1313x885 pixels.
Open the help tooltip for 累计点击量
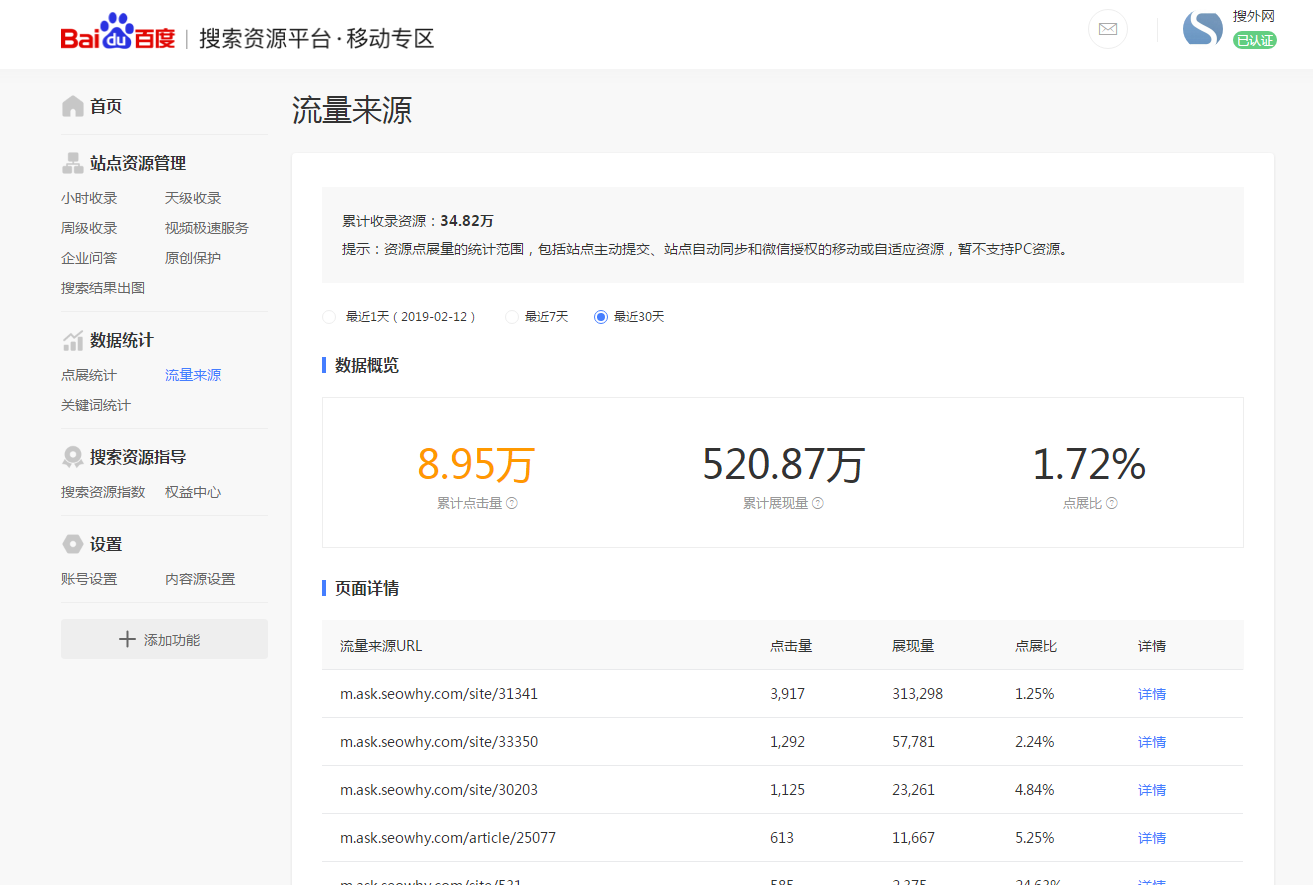click(512, 503)
